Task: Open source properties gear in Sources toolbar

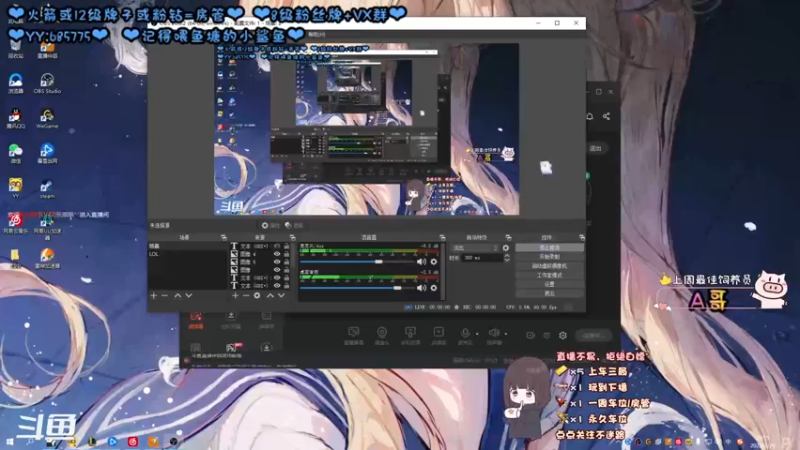Action: pyautogui.click(x=257, y=295)
